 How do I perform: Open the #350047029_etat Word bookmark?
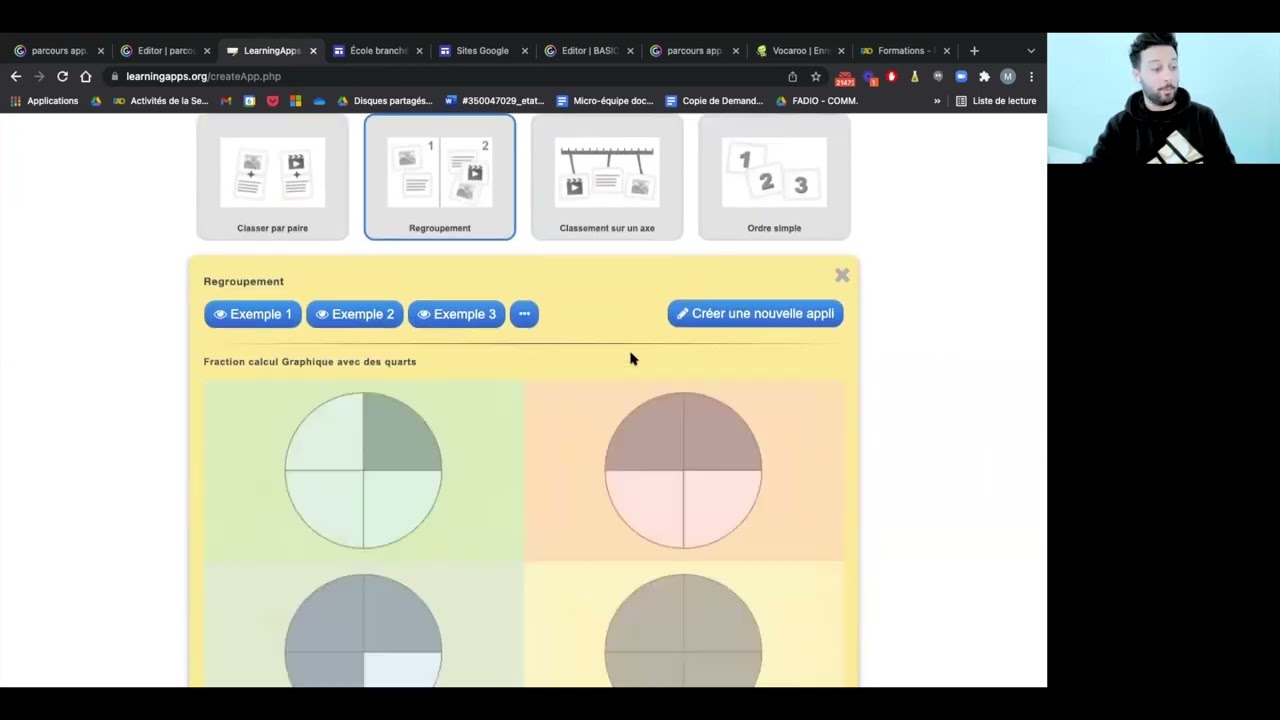tap(495, 100)
